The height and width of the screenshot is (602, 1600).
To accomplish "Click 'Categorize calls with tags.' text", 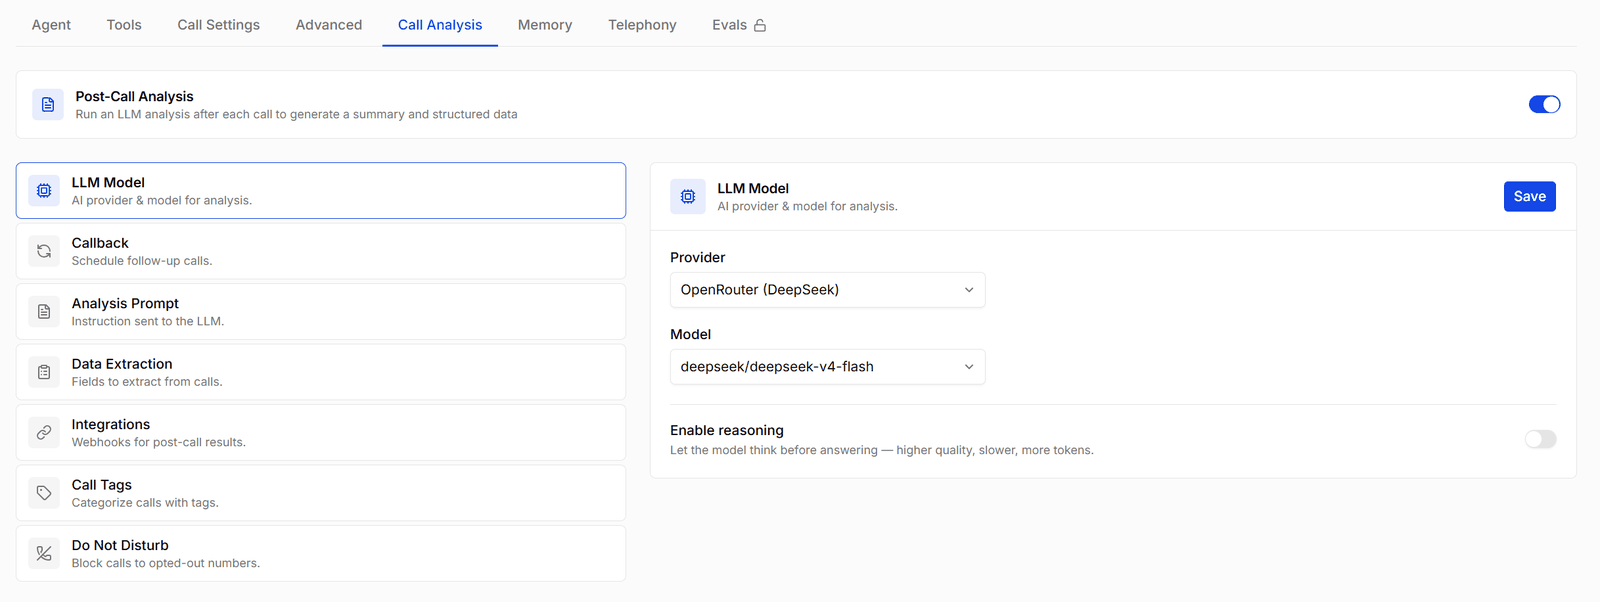I will 145,503.
